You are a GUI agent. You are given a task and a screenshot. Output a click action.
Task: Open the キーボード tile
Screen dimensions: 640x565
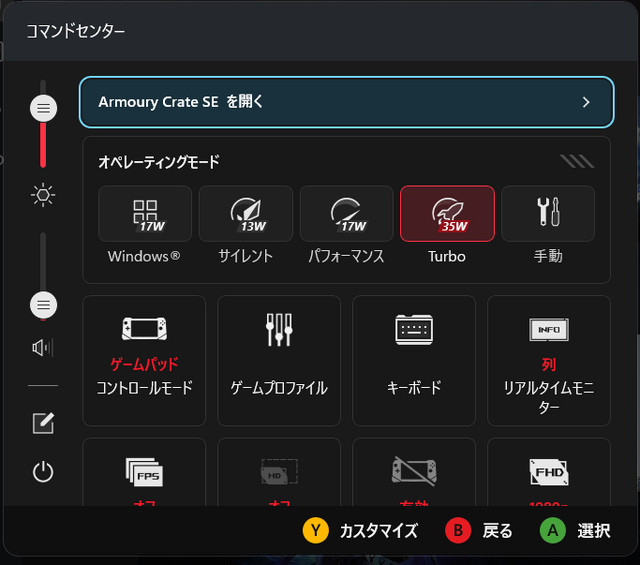tap(413, 360)
